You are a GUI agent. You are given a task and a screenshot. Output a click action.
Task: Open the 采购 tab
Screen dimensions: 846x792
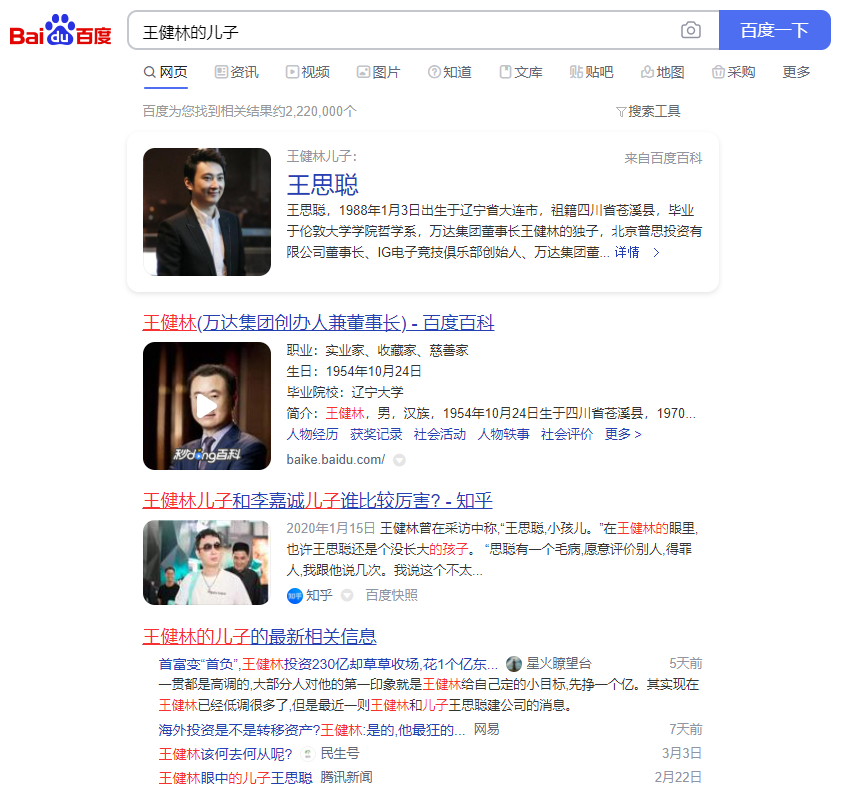pyautogui.click(x=734, y=72)
